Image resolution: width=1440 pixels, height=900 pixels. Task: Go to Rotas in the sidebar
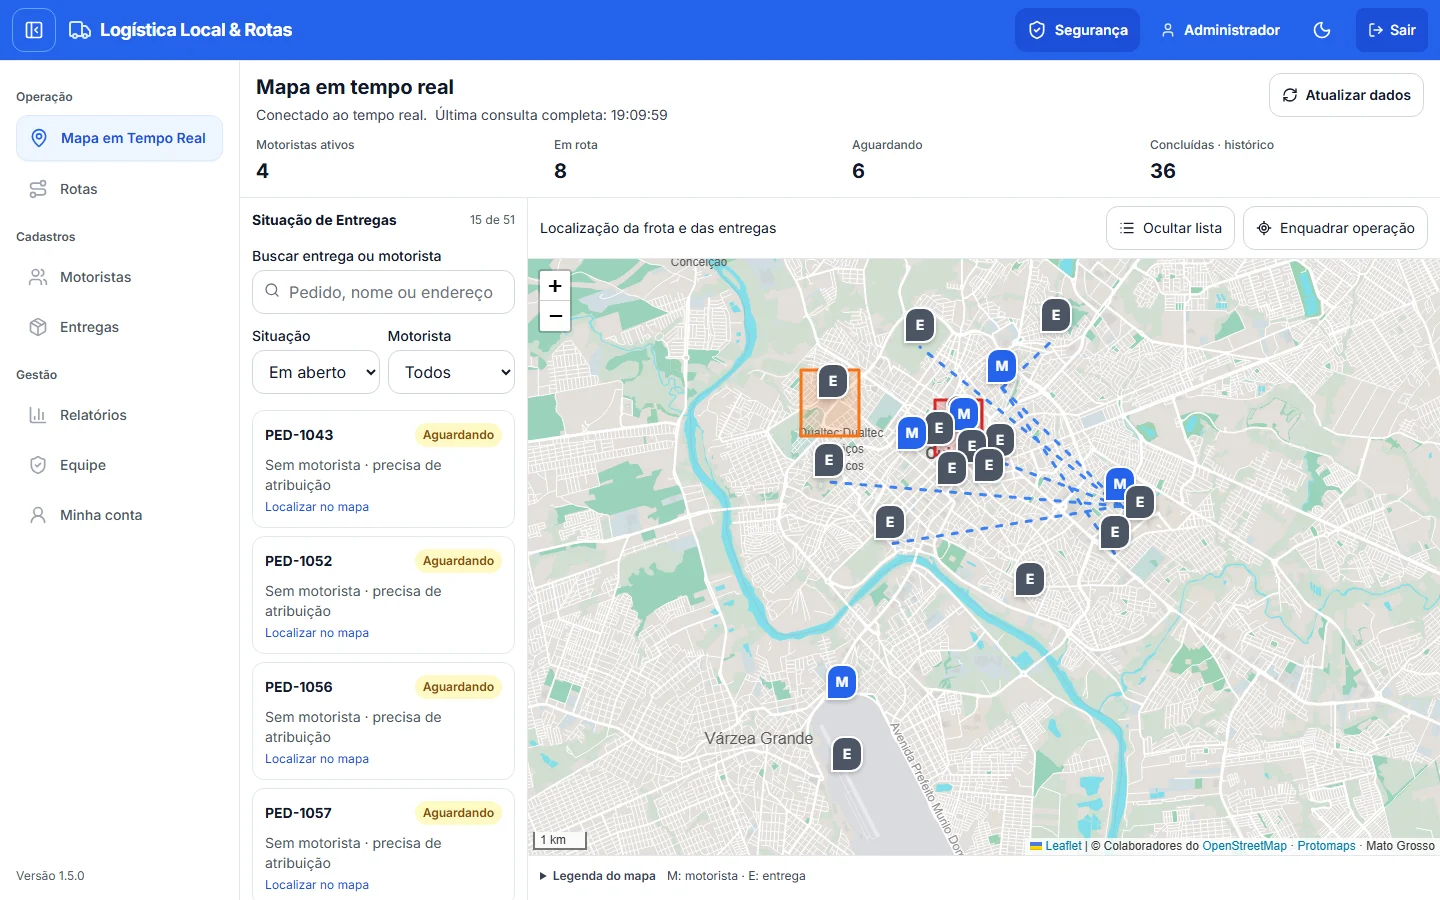coord(119,189)
